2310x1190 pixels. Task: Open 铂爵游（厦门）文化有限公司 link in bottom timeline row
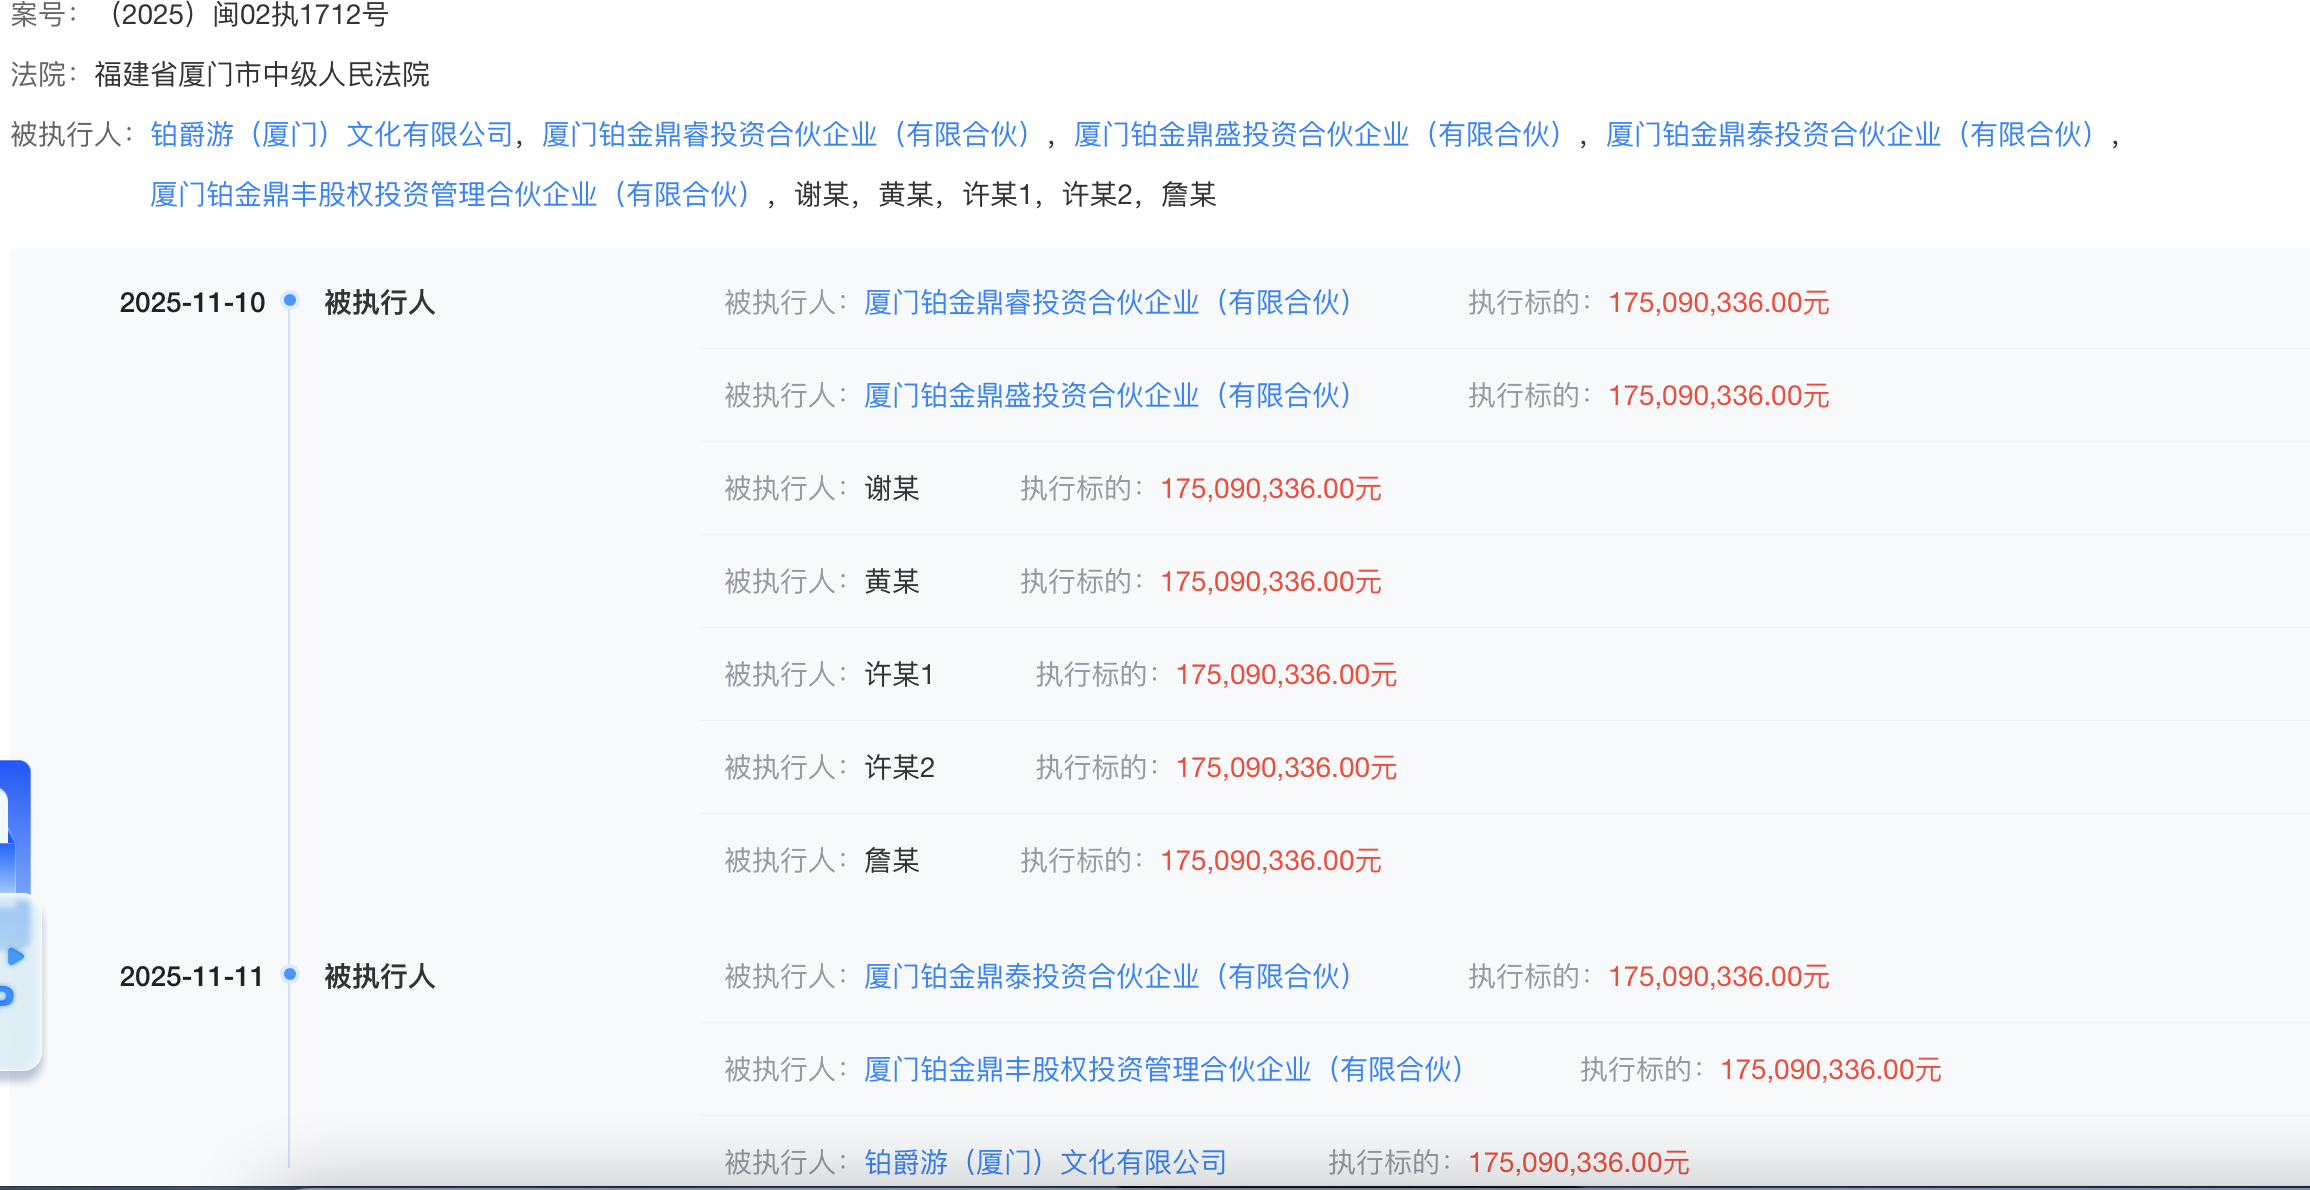[1046, 1162]
